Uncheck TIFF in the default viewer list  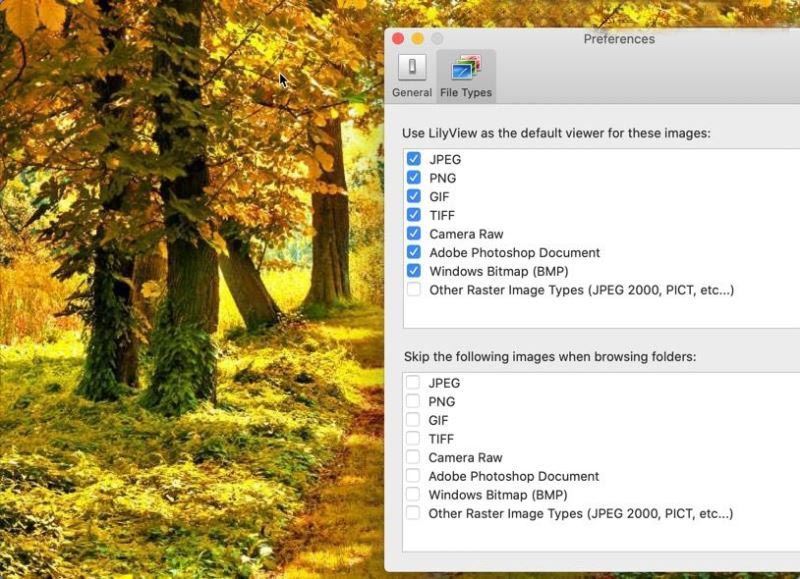[414, 215]
